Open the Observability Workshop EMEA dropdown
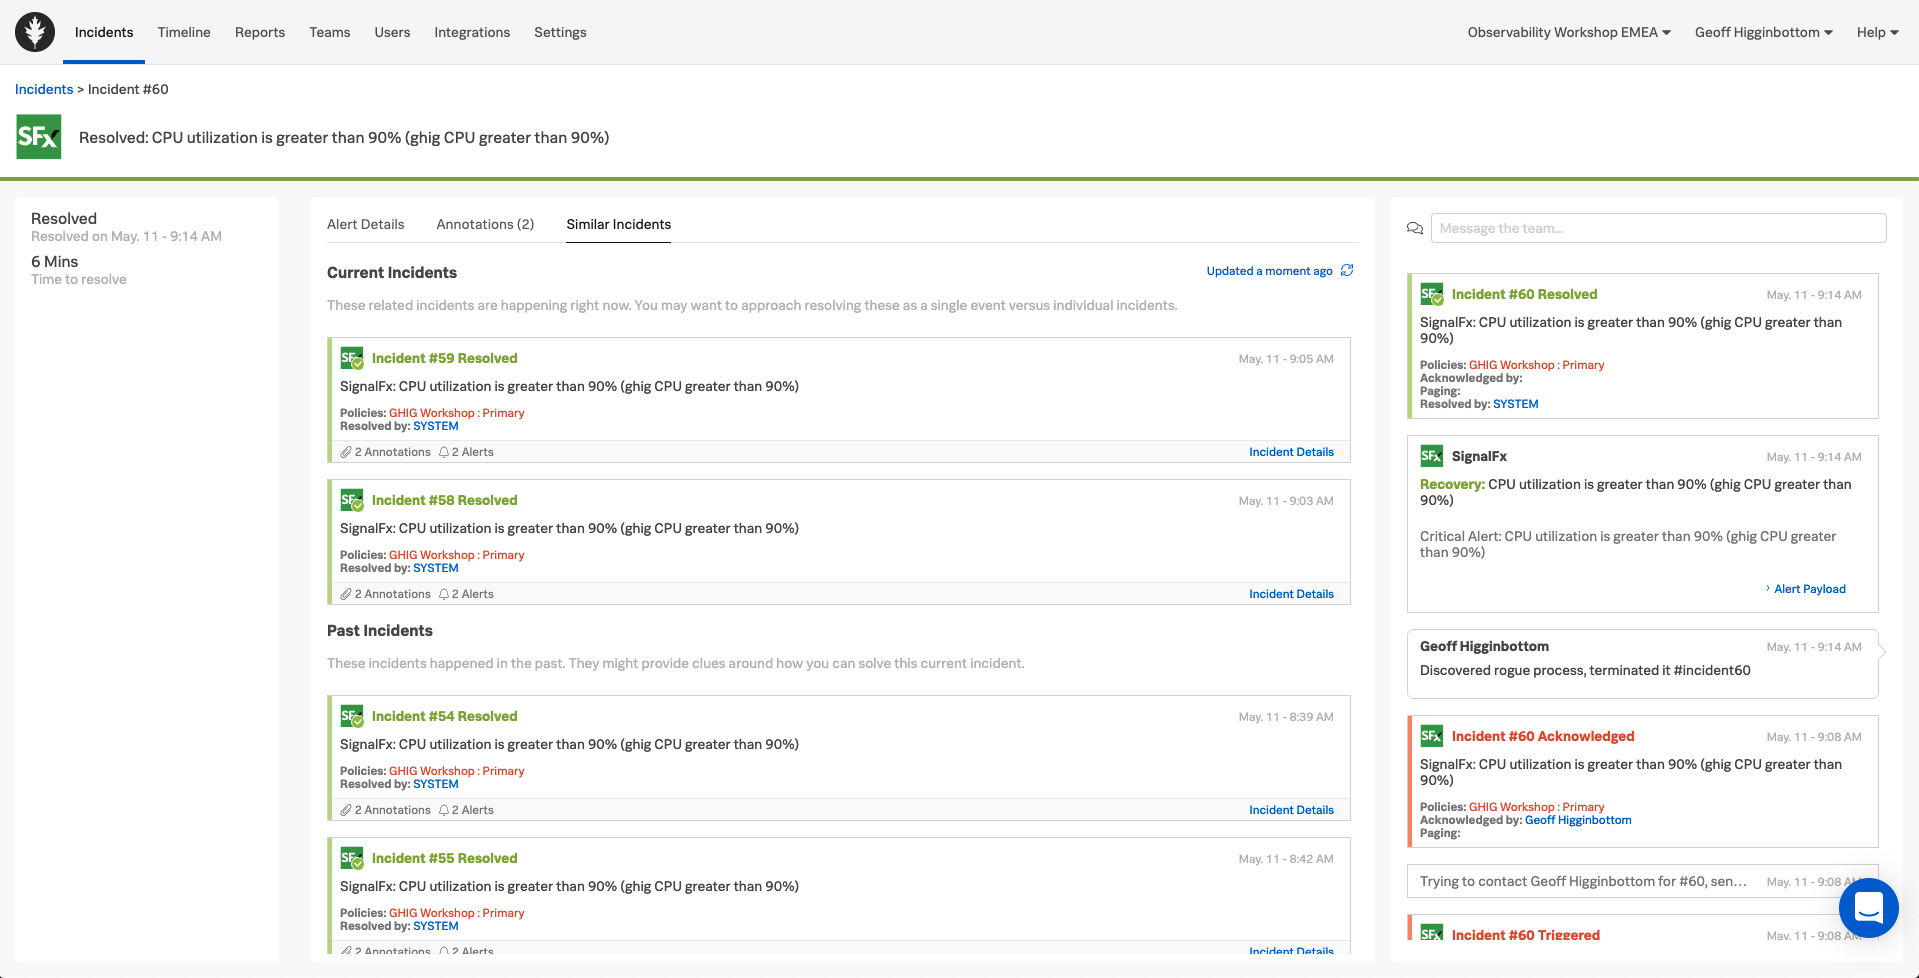The height and width of the screenshot is (978, 1919). pyautogui.click(x=1568, y=32)
